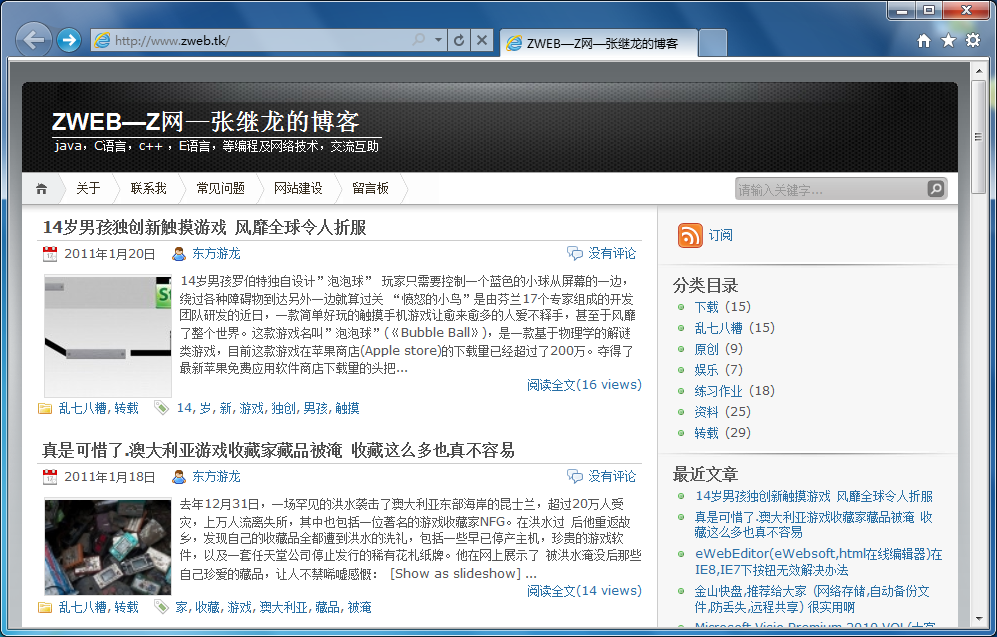Open the 订阅 subscribe link
997x637 pixels.
[x=720, y=235]
